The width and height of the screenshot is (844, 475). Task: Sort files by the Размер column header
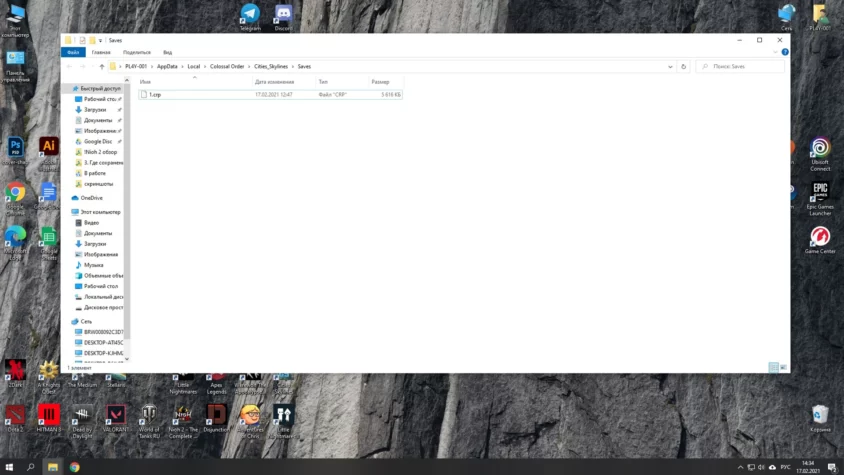tap(380, 82)
